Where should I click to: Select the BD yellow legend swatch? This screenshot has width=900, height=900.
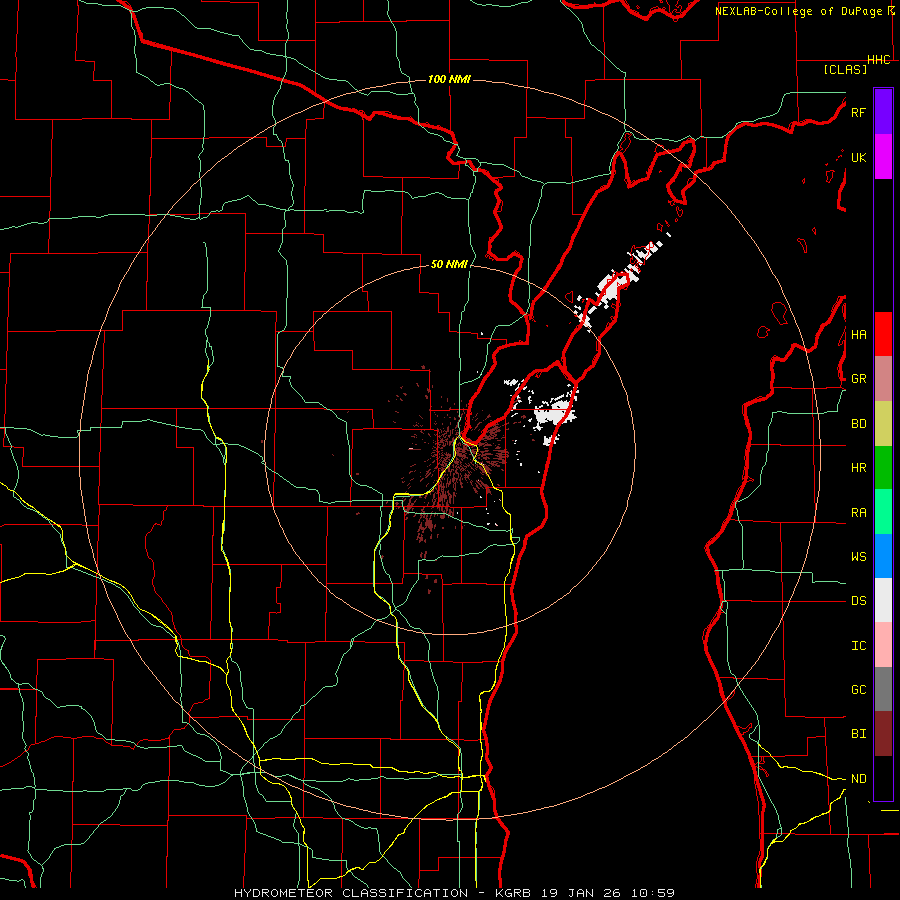click(x=883, y=424)
